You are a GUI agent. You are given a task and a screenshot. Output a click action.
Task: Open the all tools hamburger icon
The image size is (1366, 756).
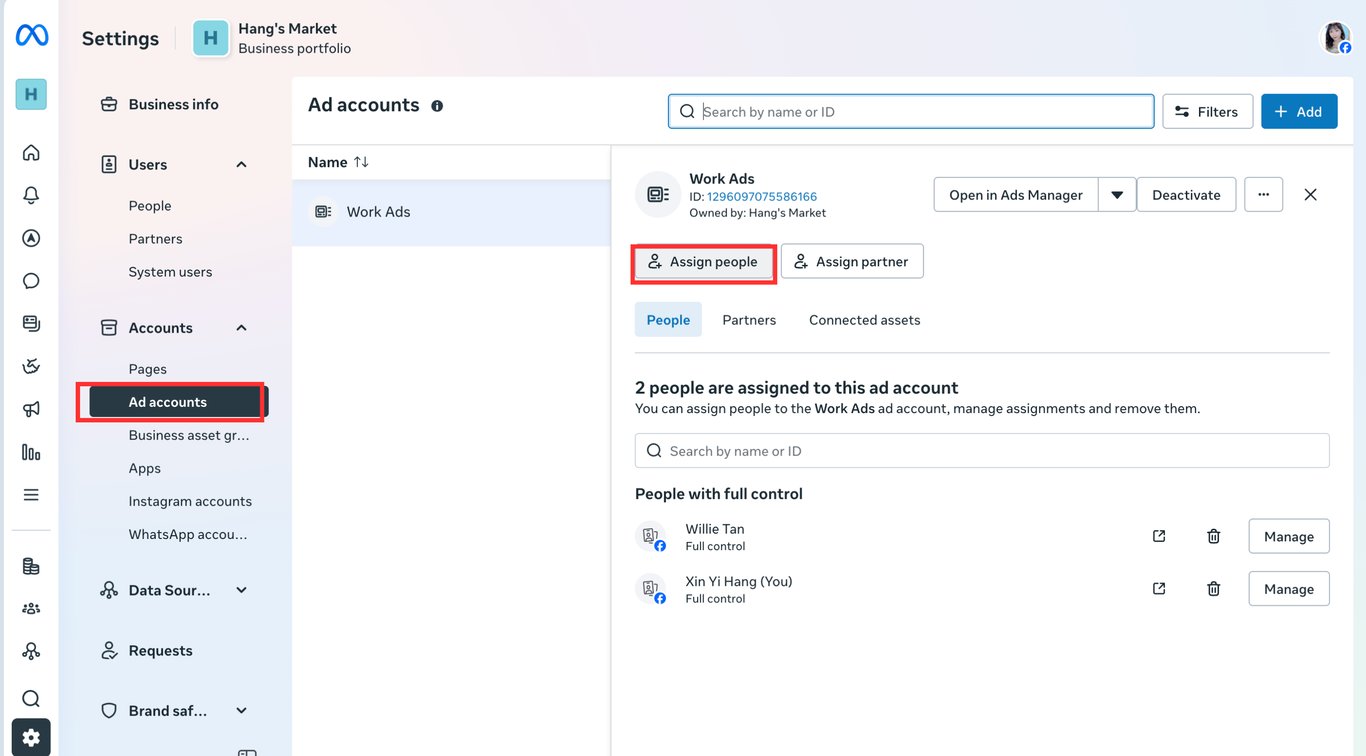31,495
